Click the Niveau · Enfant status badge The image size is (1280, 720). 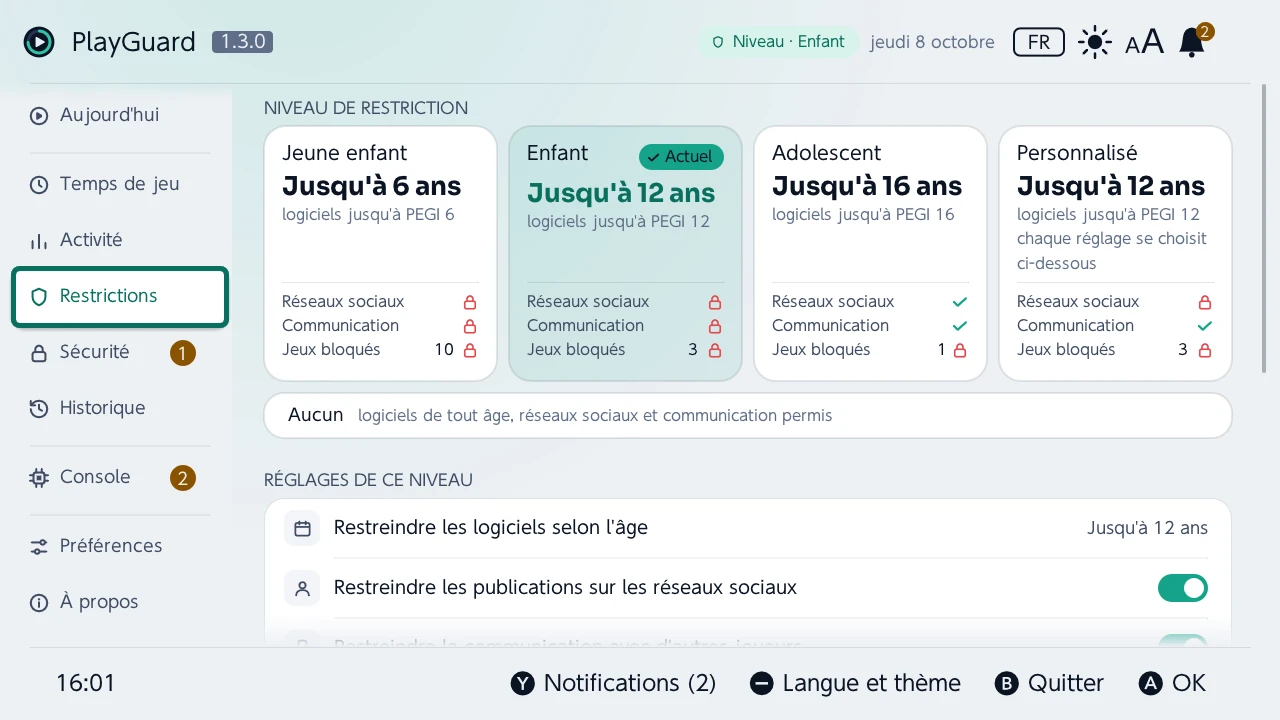click(778, 42)
